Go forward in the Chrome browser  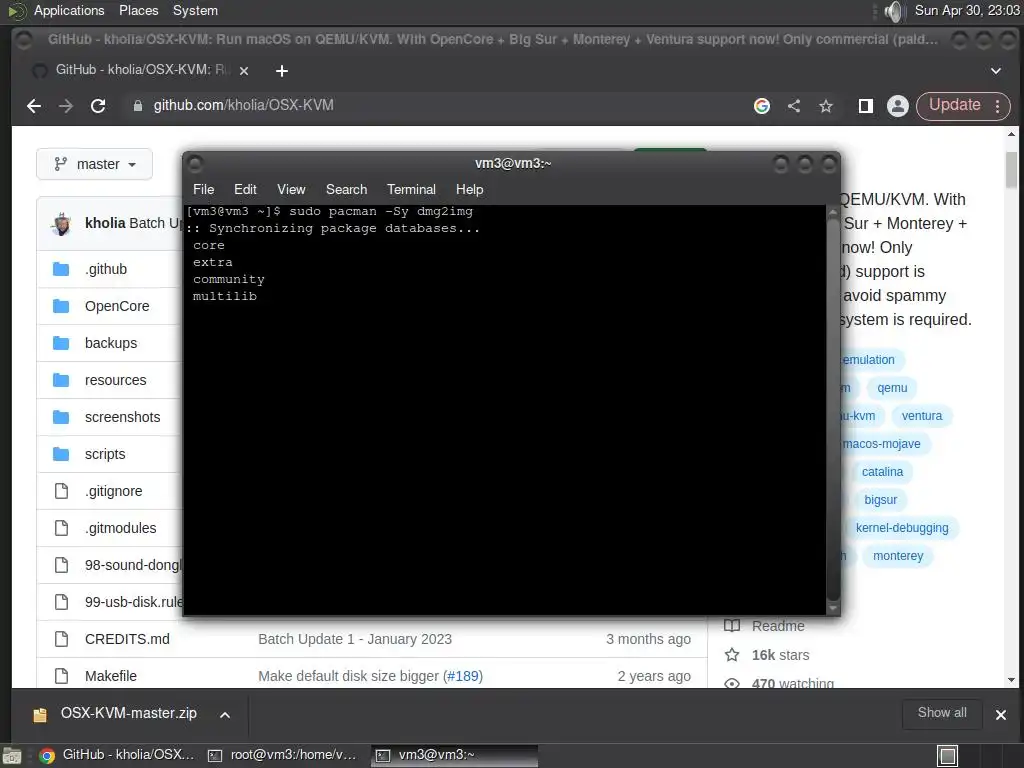(65, 106)
